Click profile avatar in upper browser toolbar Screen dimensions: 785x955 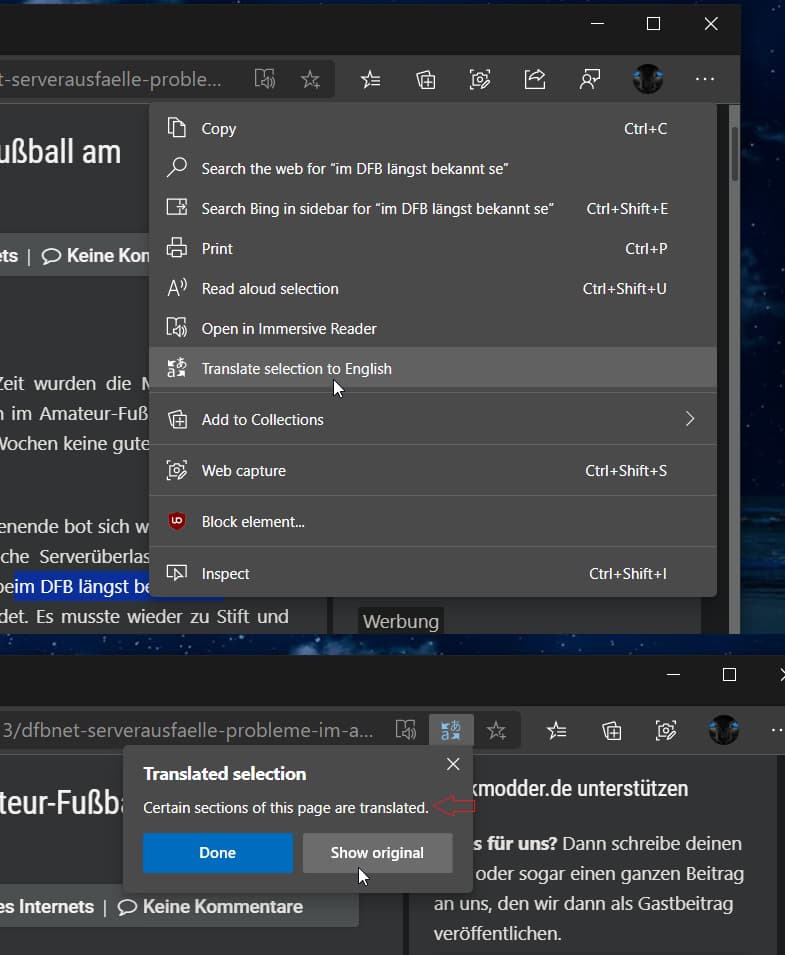647,79
